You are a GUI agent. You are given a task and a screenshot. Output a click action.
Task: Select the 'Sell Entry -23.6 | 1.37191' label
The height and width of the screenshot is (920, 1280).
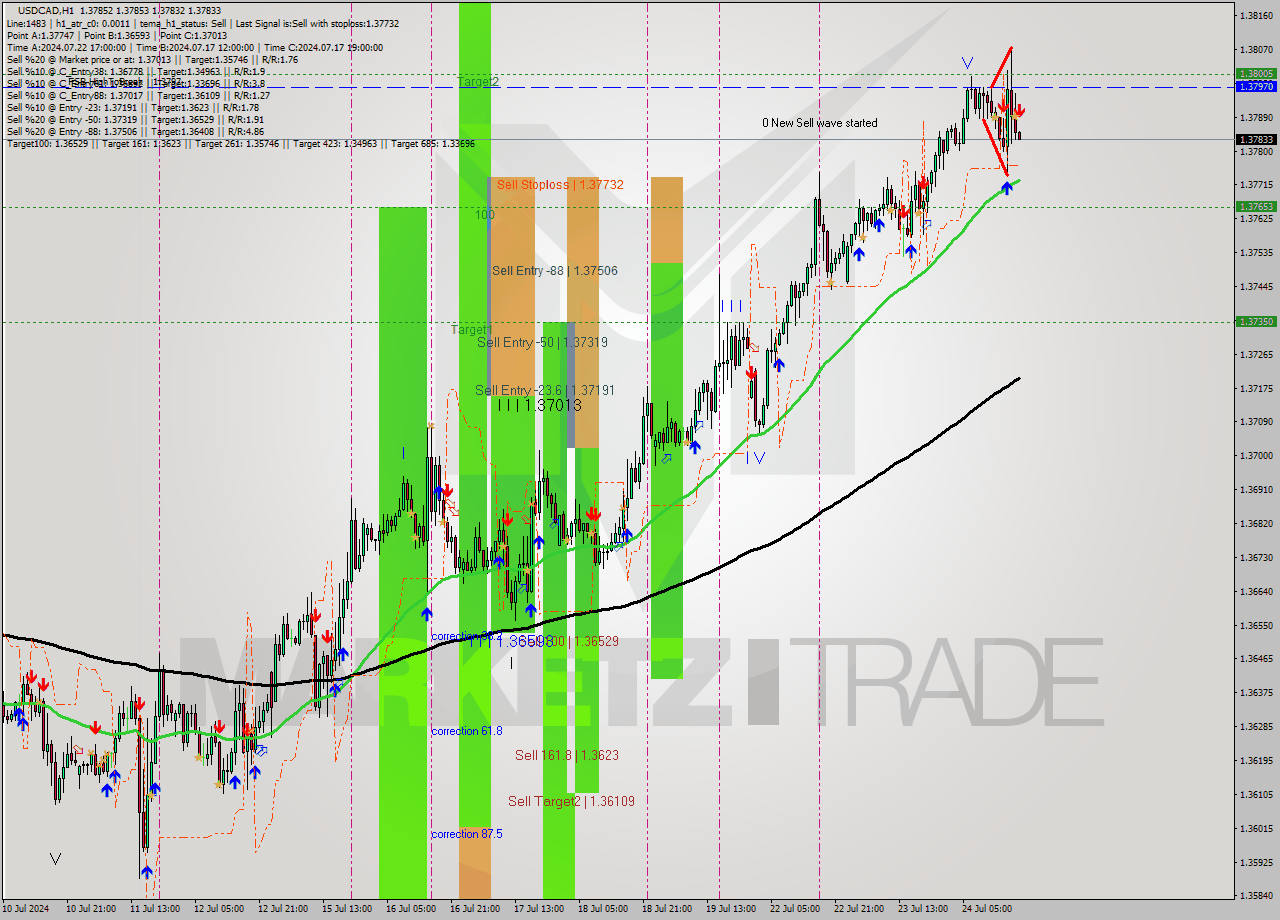pyautogui.click(x=545, y=390)
